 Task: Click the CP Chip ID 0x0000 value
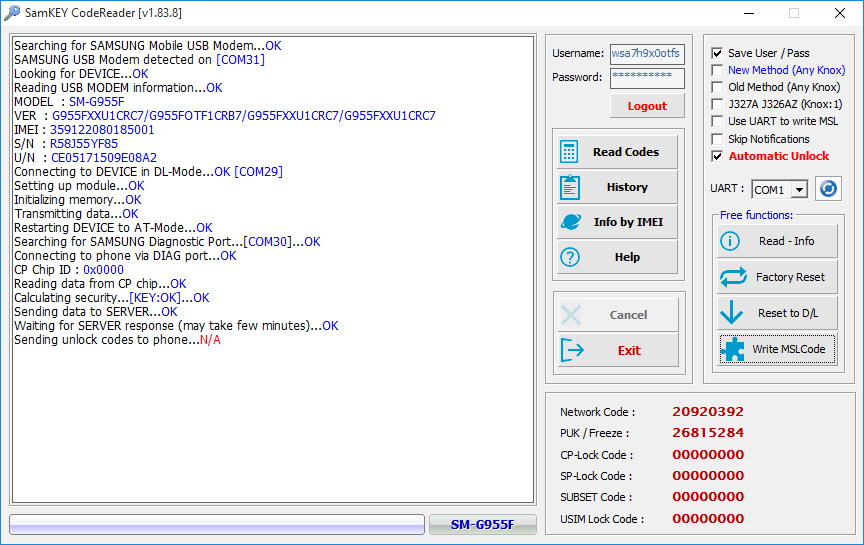point(103,270)
